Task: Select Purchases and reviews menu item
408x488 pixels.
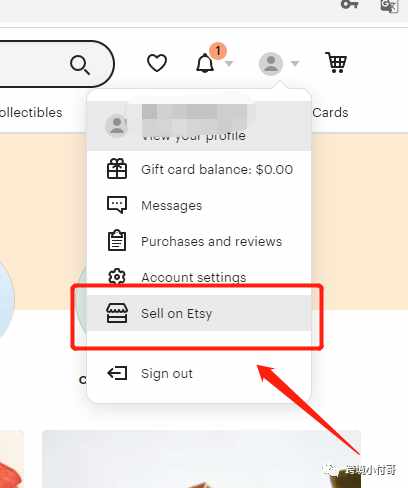Action: pos(199,241)
